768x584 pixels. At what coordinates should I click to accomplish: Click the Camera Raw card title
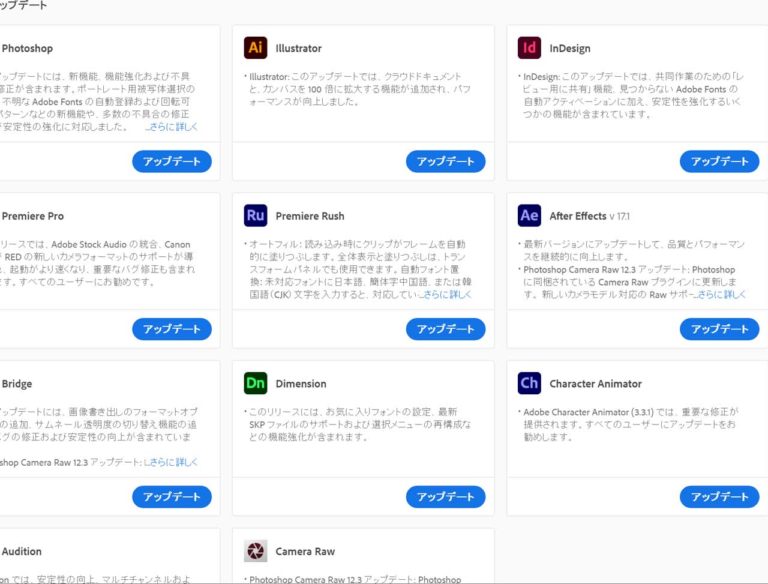pos(305,551)
